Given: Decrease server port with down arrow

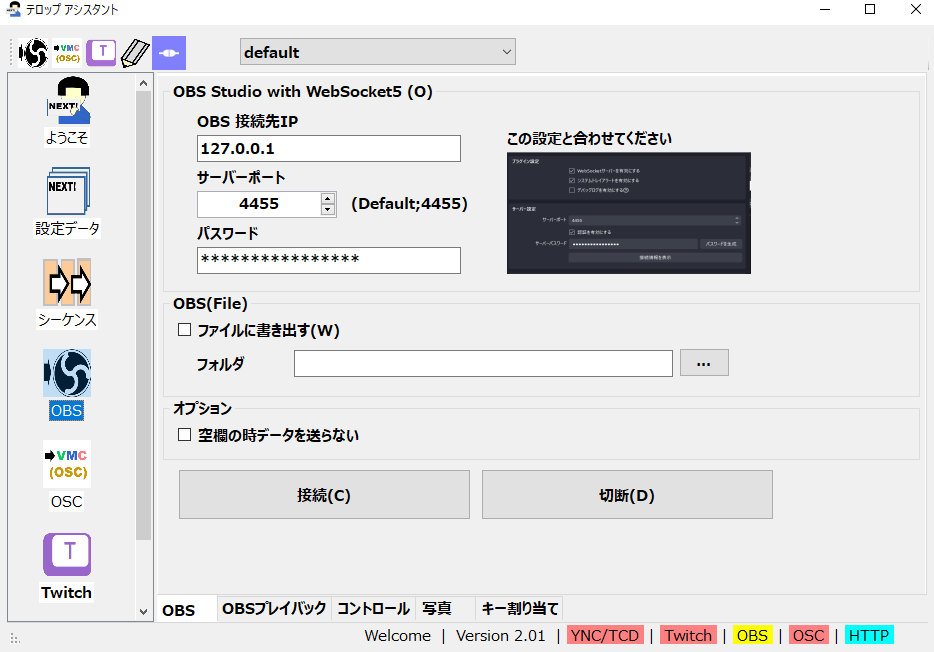Looking at the screenshot, I should tap(328, 210).
